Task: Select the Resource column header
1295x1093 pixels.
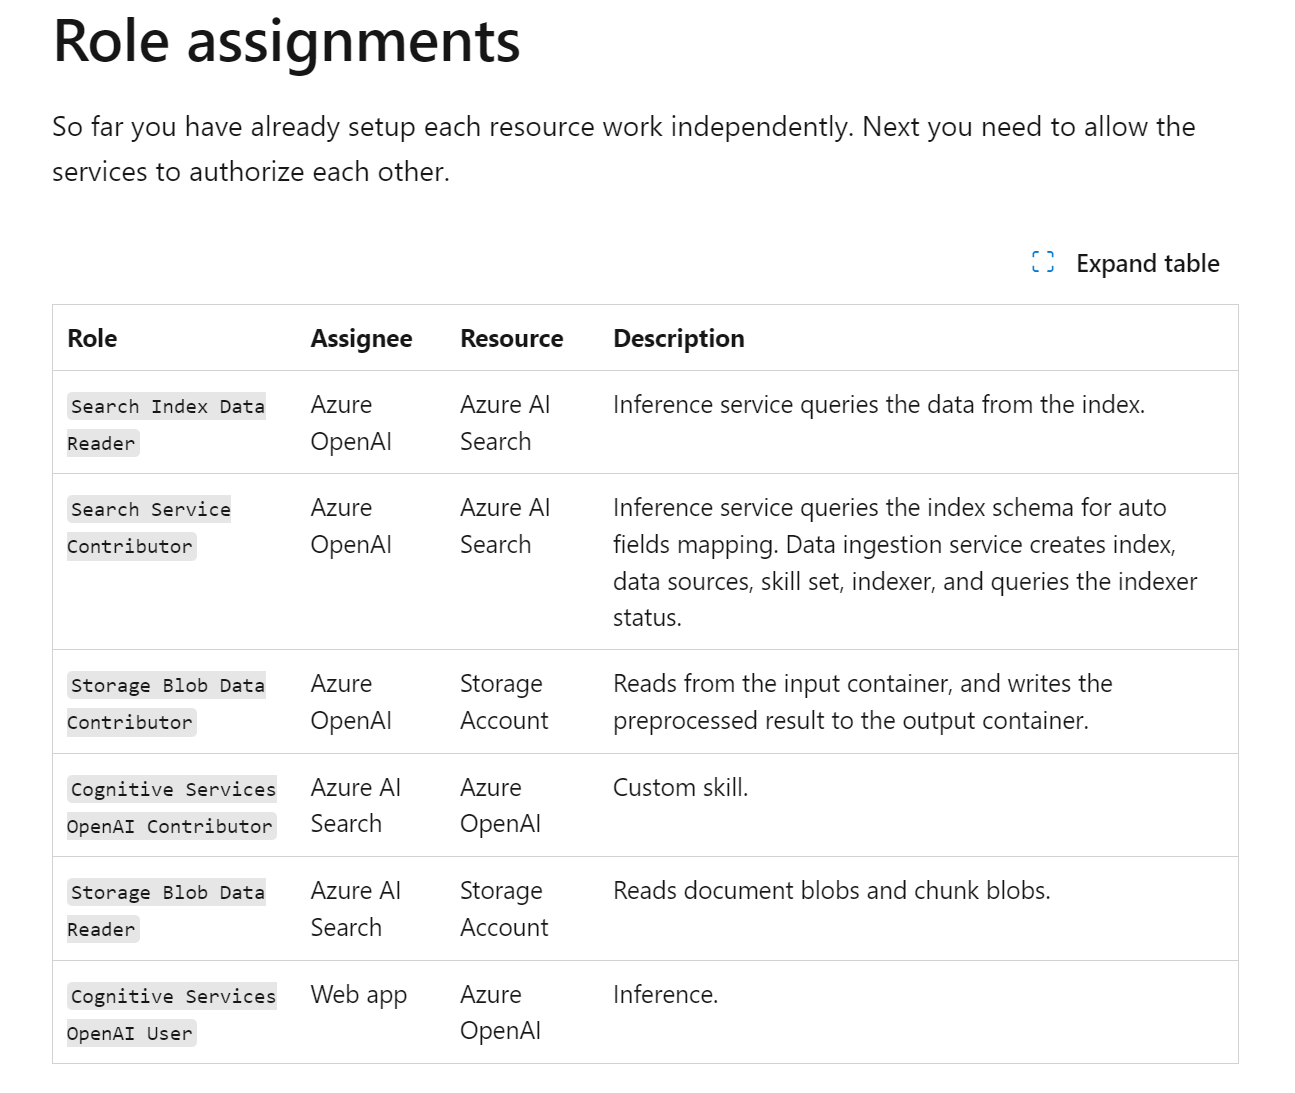Action: click(x=511, y=338)
